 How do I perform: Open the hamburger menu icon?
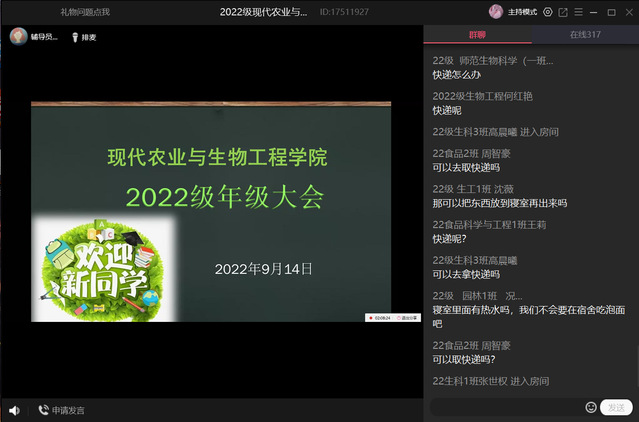click(578, 12)
